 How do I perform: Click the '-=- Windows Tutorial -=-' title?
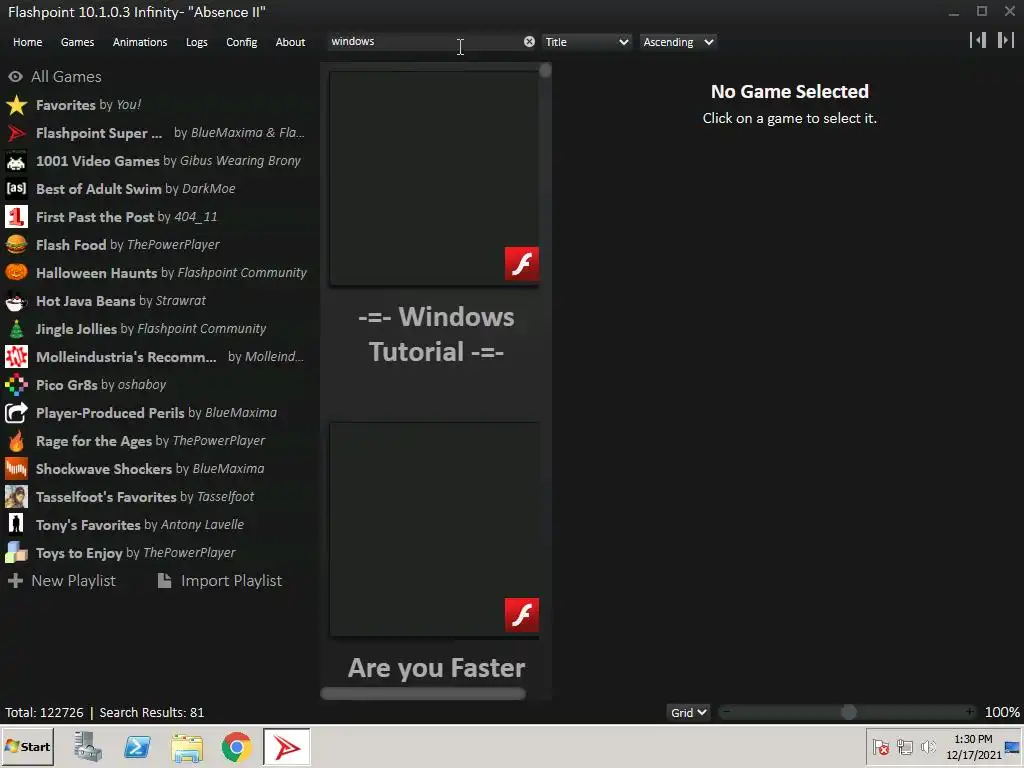click(x=436, y=334)
